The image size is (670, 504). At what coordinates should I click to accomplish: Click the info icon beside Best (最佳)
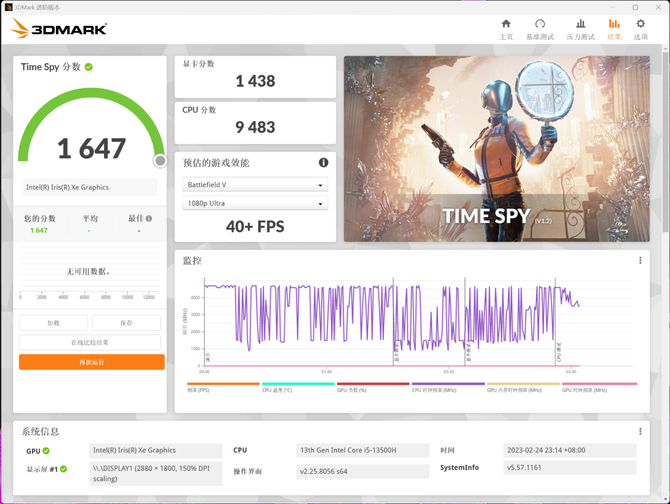coord(149,218)
